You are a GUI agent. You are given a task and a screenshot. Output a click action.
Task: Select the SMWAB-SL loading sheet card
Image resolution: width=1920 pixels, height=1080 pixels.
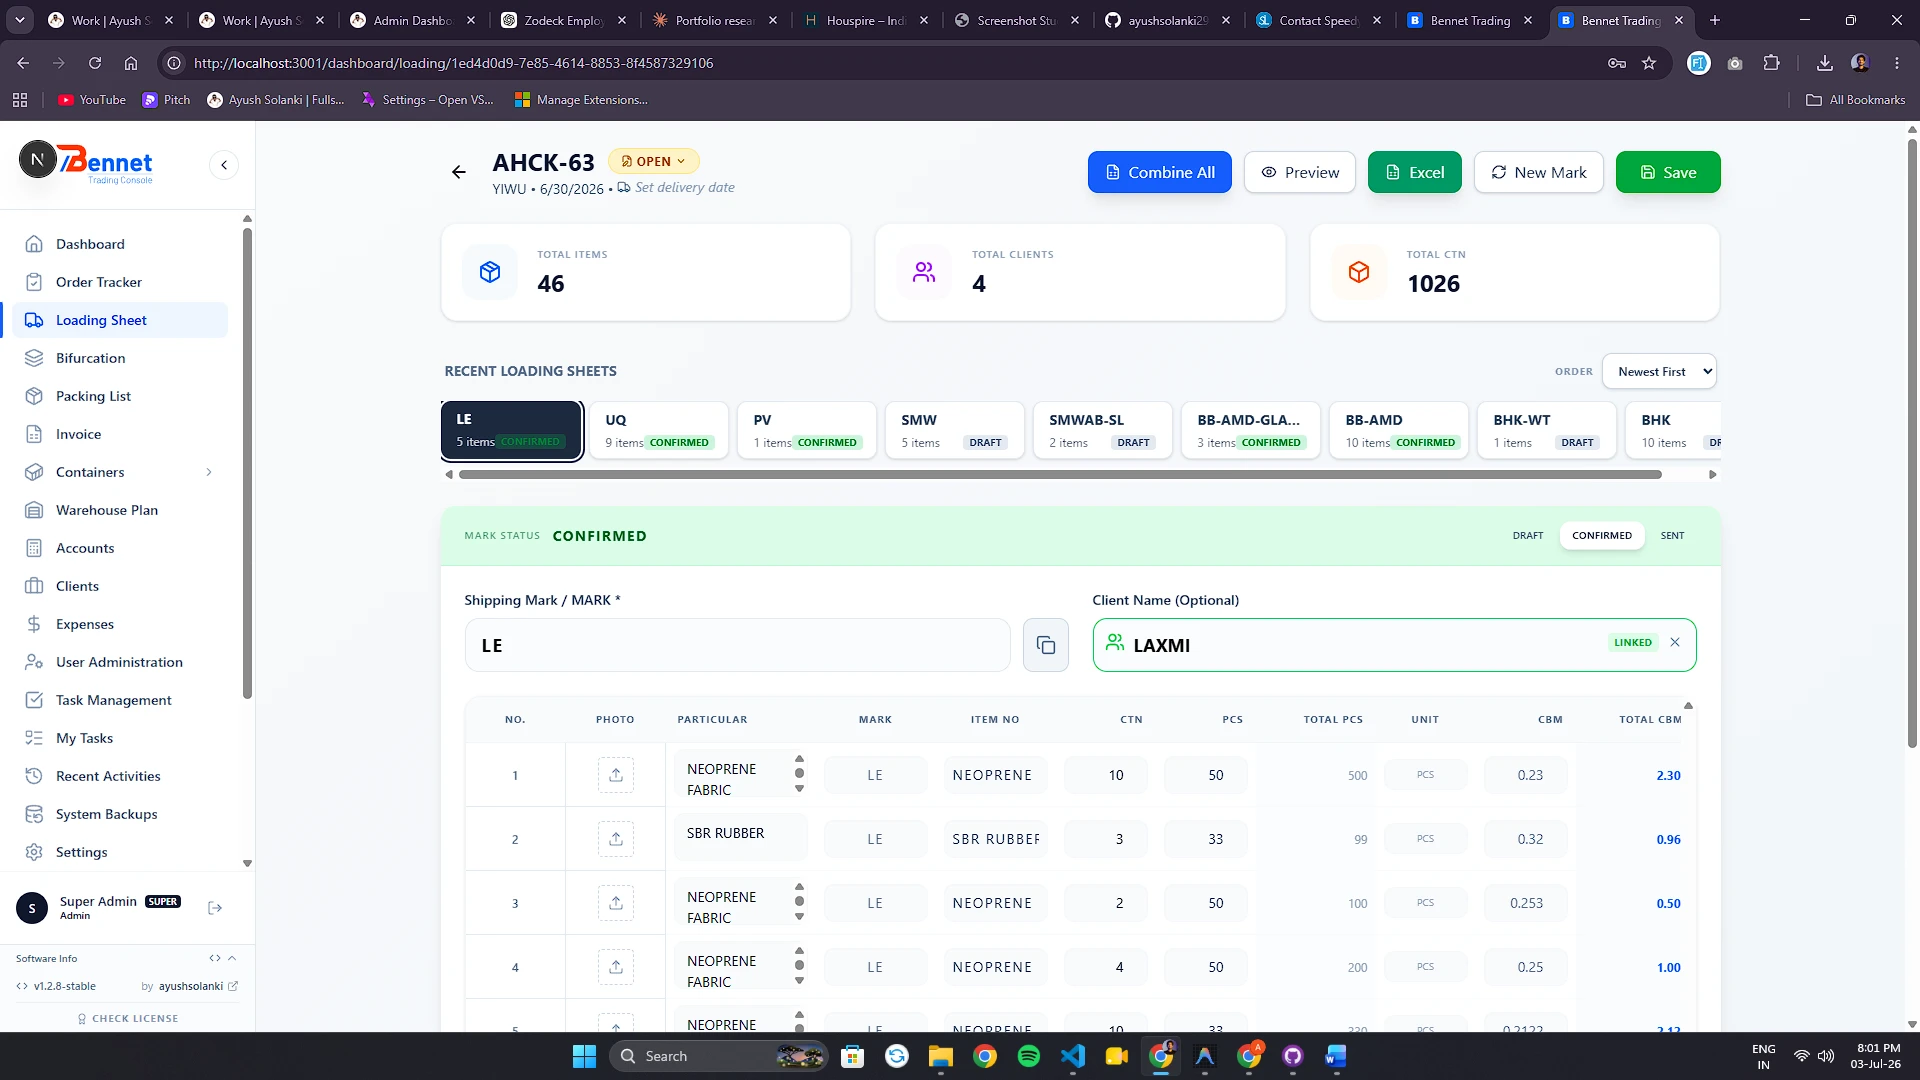coord(1102,430)
